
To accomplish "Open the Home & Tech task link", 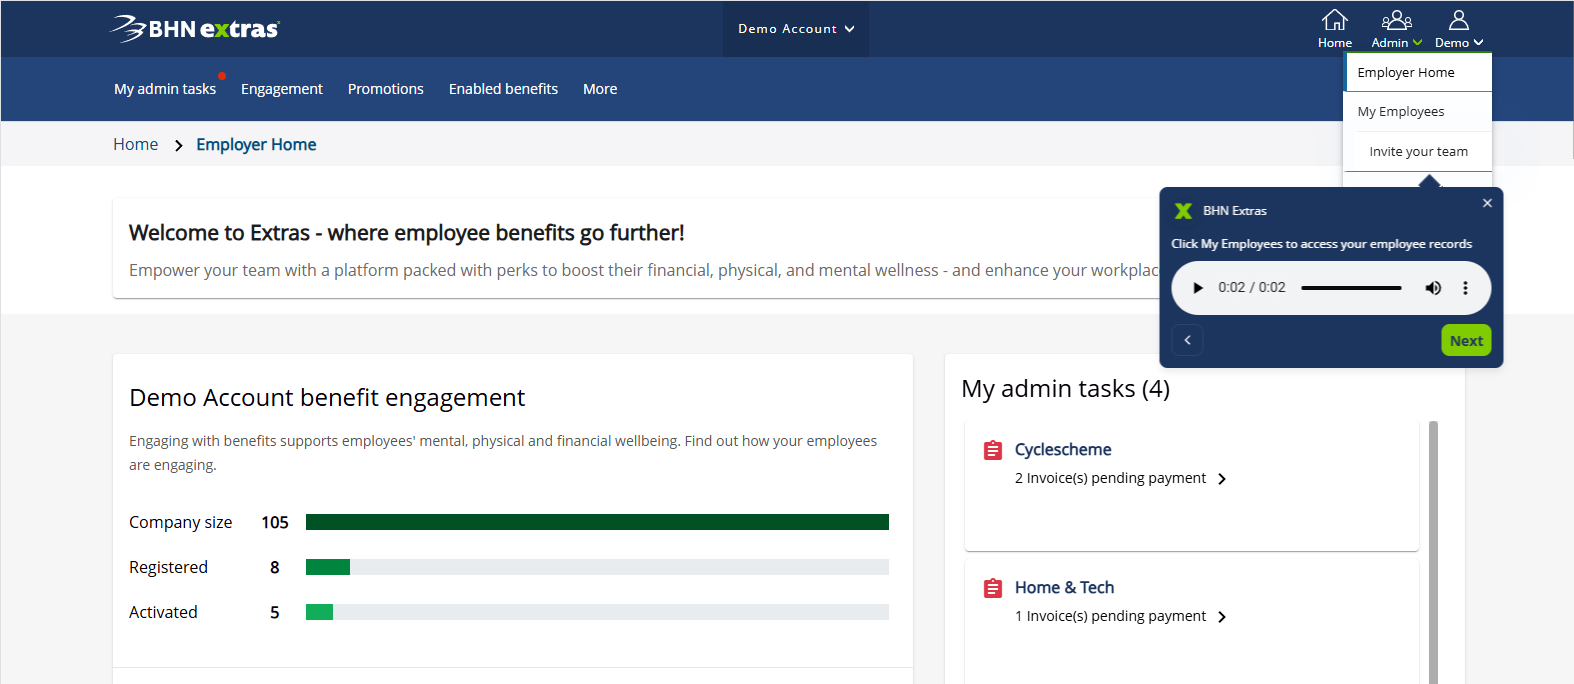I will pos(1064,588).
